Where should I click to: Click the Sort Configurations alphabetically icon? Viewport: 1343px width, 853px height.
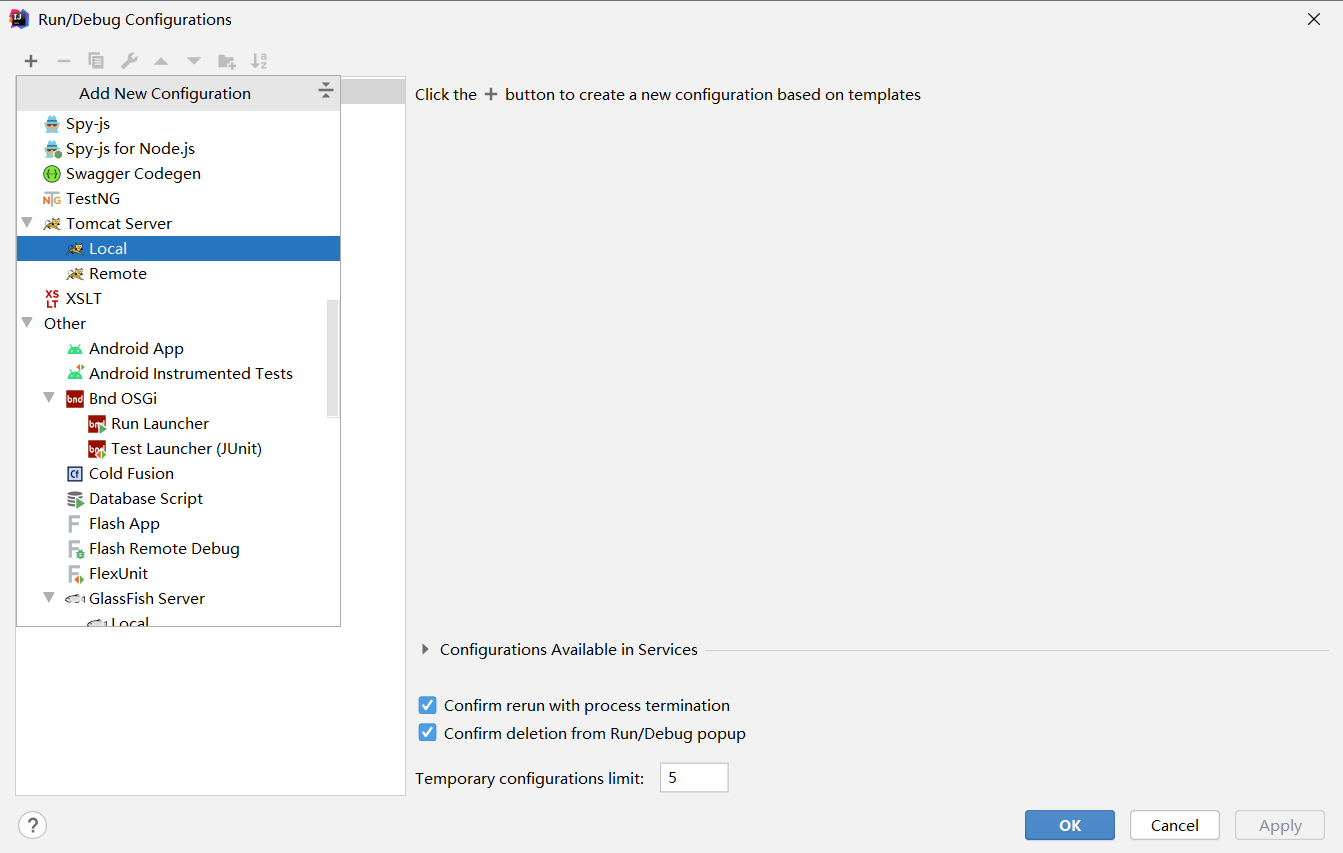pyautogui.click(x=259, y=61)
